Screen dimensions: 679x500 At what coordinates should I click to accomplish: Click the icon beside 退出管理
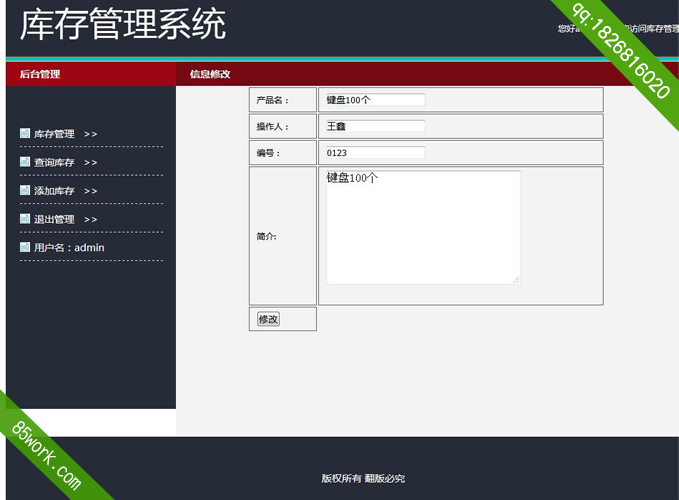tap(25, 219)
